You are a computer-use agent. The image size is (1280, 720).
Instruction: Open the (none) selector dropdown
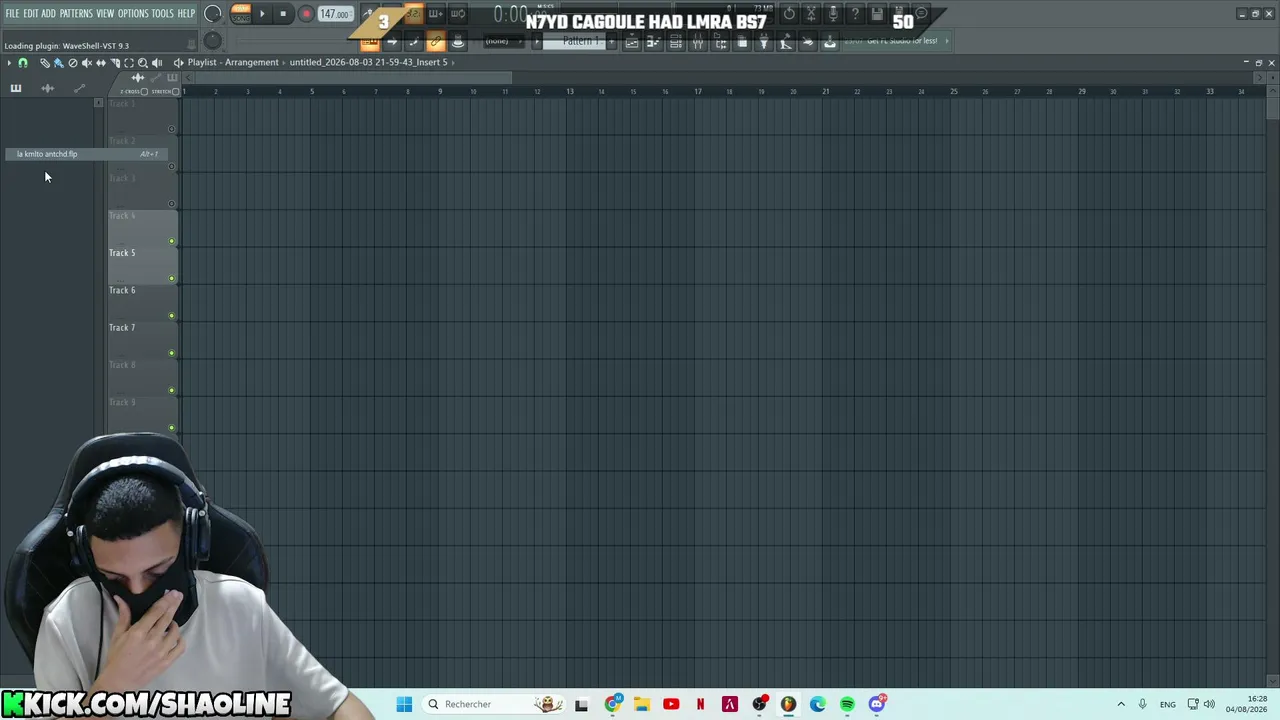pyautogui.click(x=503, y=41)
